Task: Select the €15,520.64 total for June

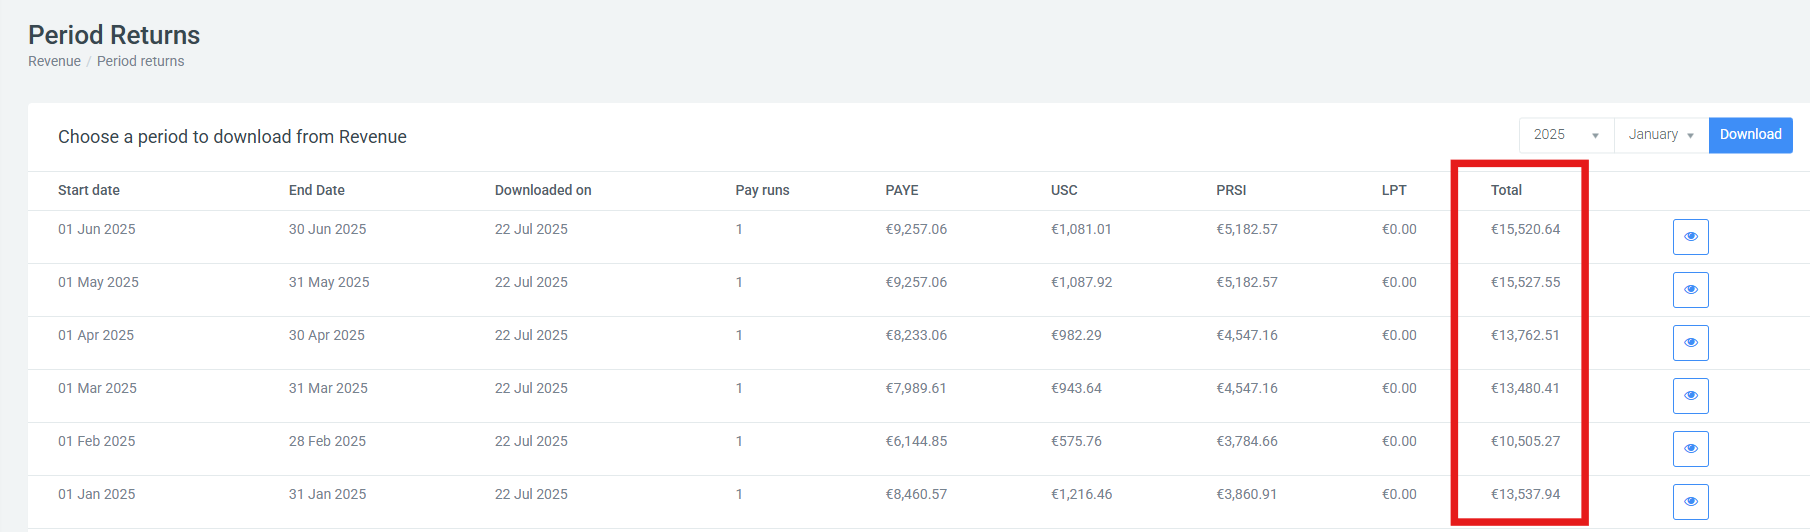Action: [x=1525, y=229]
